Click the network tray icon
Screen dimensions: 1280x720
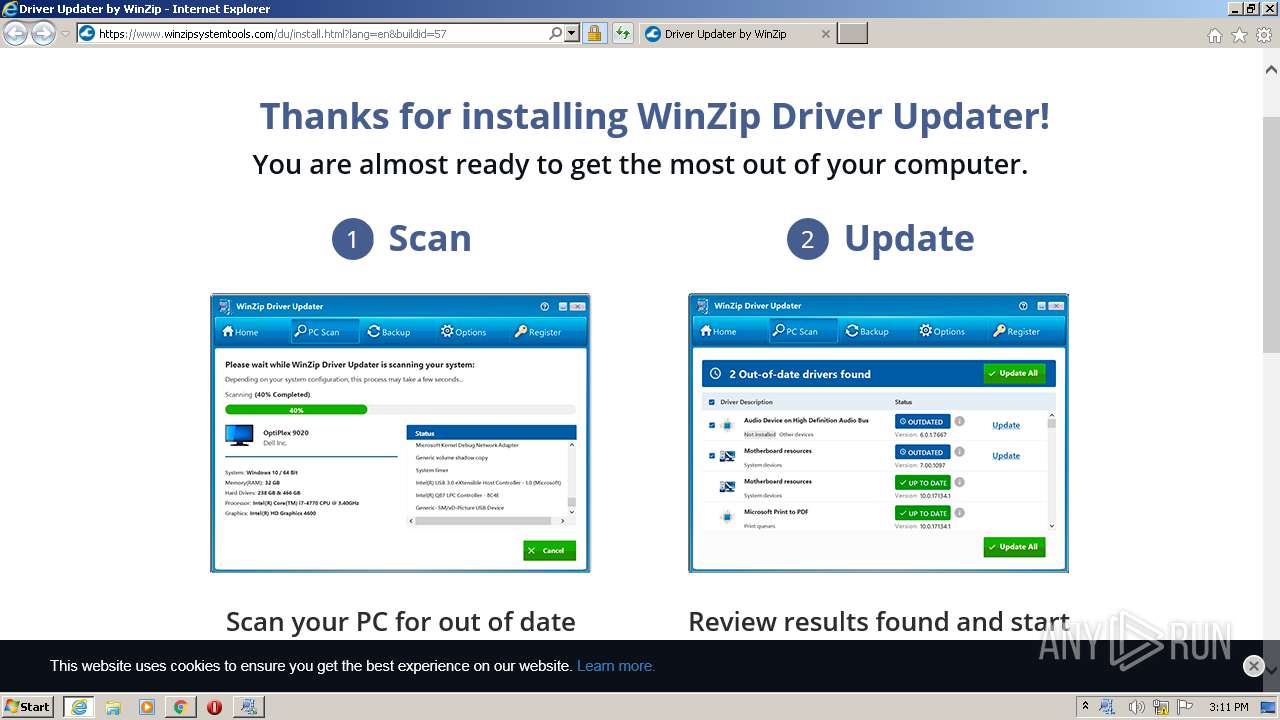pos(1161,706)
